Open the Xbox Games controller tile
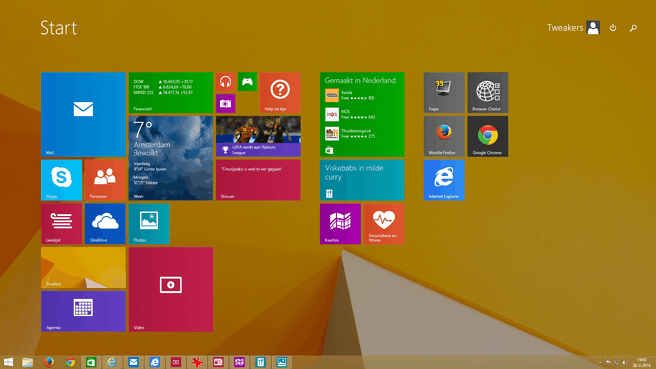This screenshot has width=656, height=369. 247,82
